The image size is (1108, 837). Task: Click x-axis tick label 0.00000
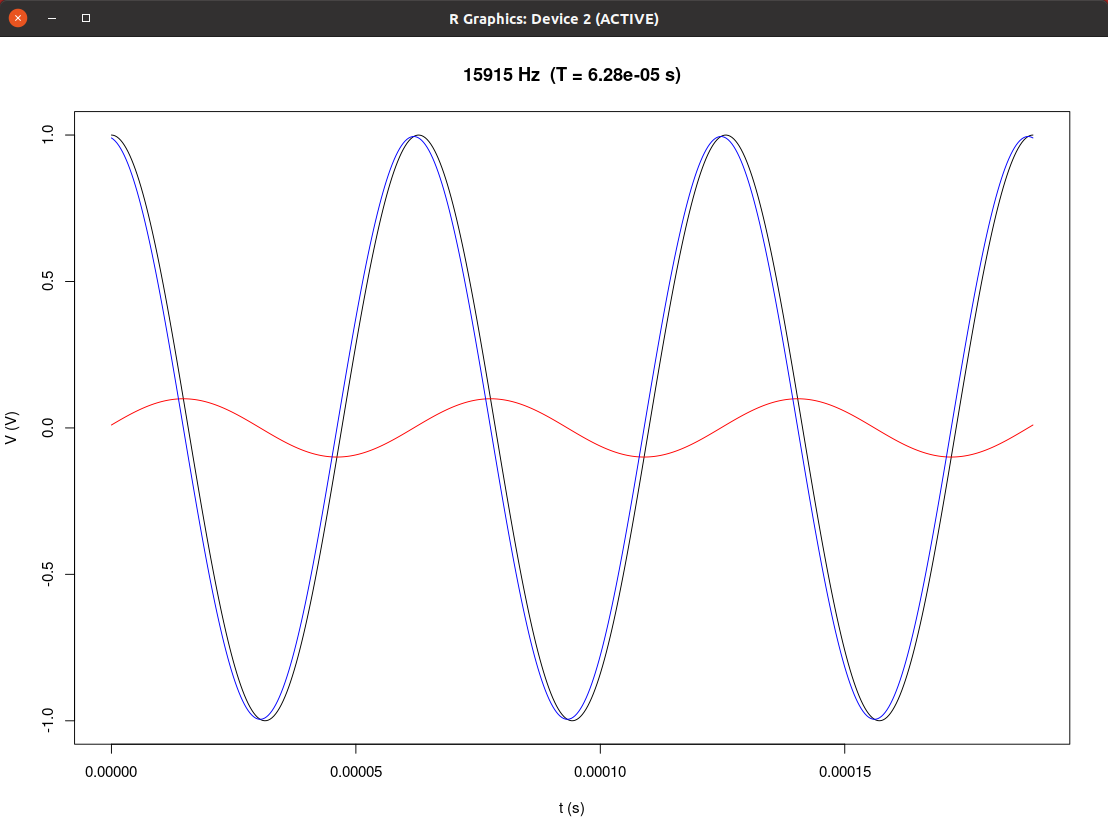111,772
